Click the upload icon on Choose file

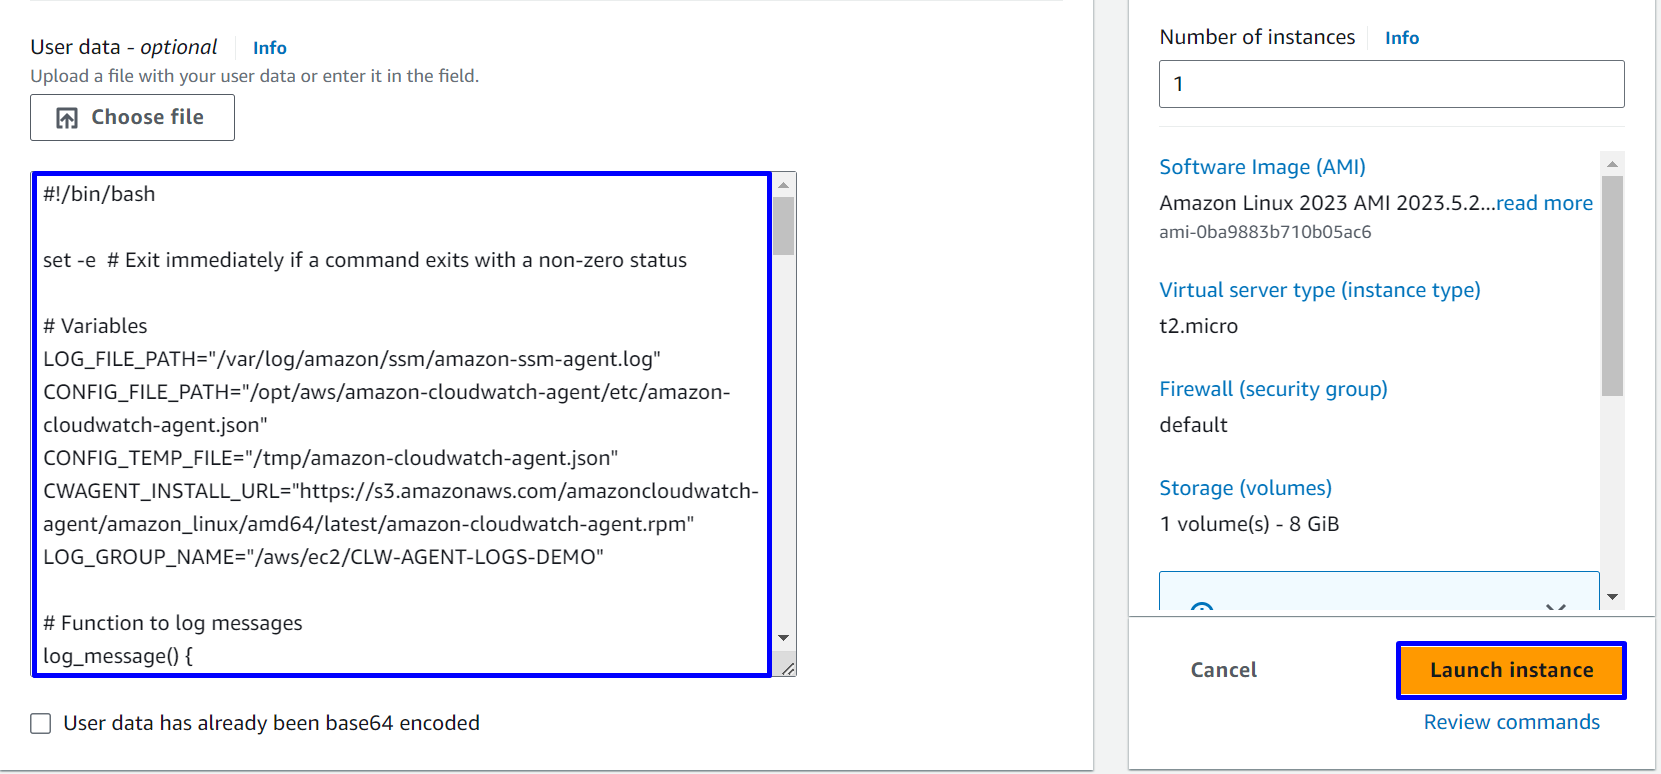(67, 118)
